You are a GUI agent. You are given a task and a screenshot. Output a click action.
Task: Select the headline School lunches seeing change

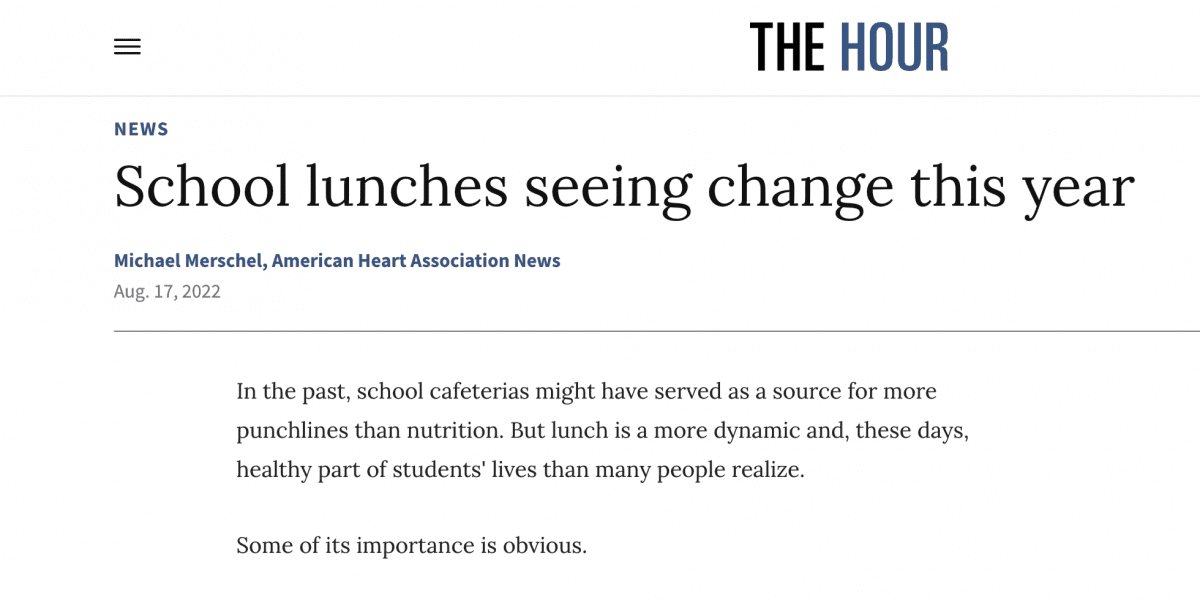[624, 187]
